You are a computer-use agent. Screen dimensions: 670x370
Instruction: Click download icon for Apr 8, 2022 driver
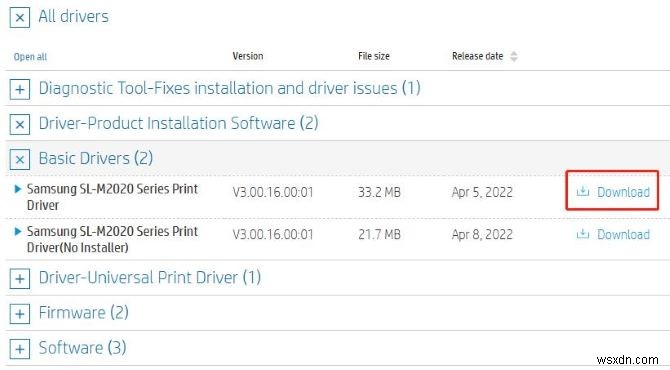click(583, 233)
